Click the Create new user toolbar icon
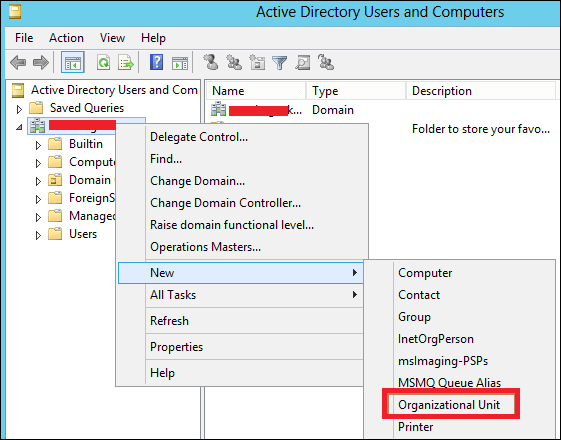 pyautogui.click(x=211, y=62)
